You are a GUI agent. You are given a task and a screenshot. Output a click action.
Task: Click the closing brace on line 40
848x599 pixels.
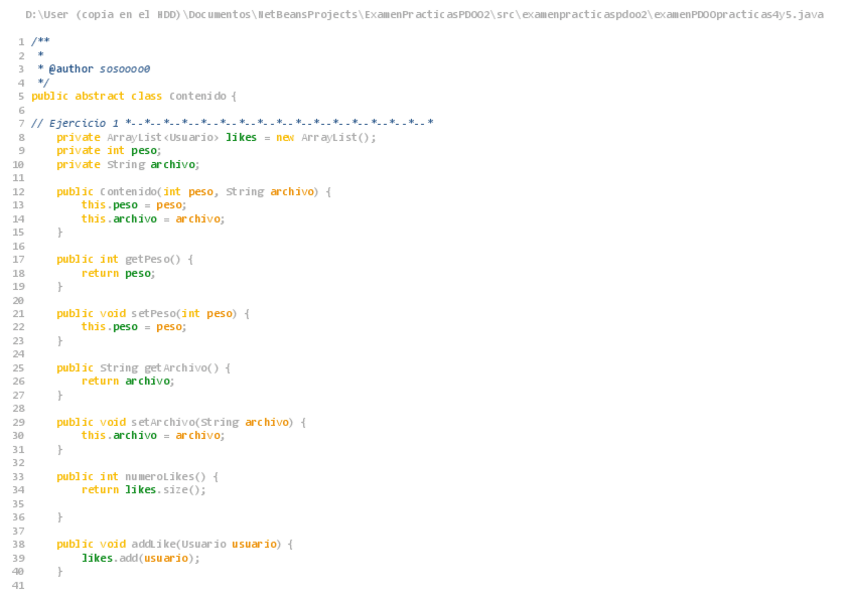[60, 572]
